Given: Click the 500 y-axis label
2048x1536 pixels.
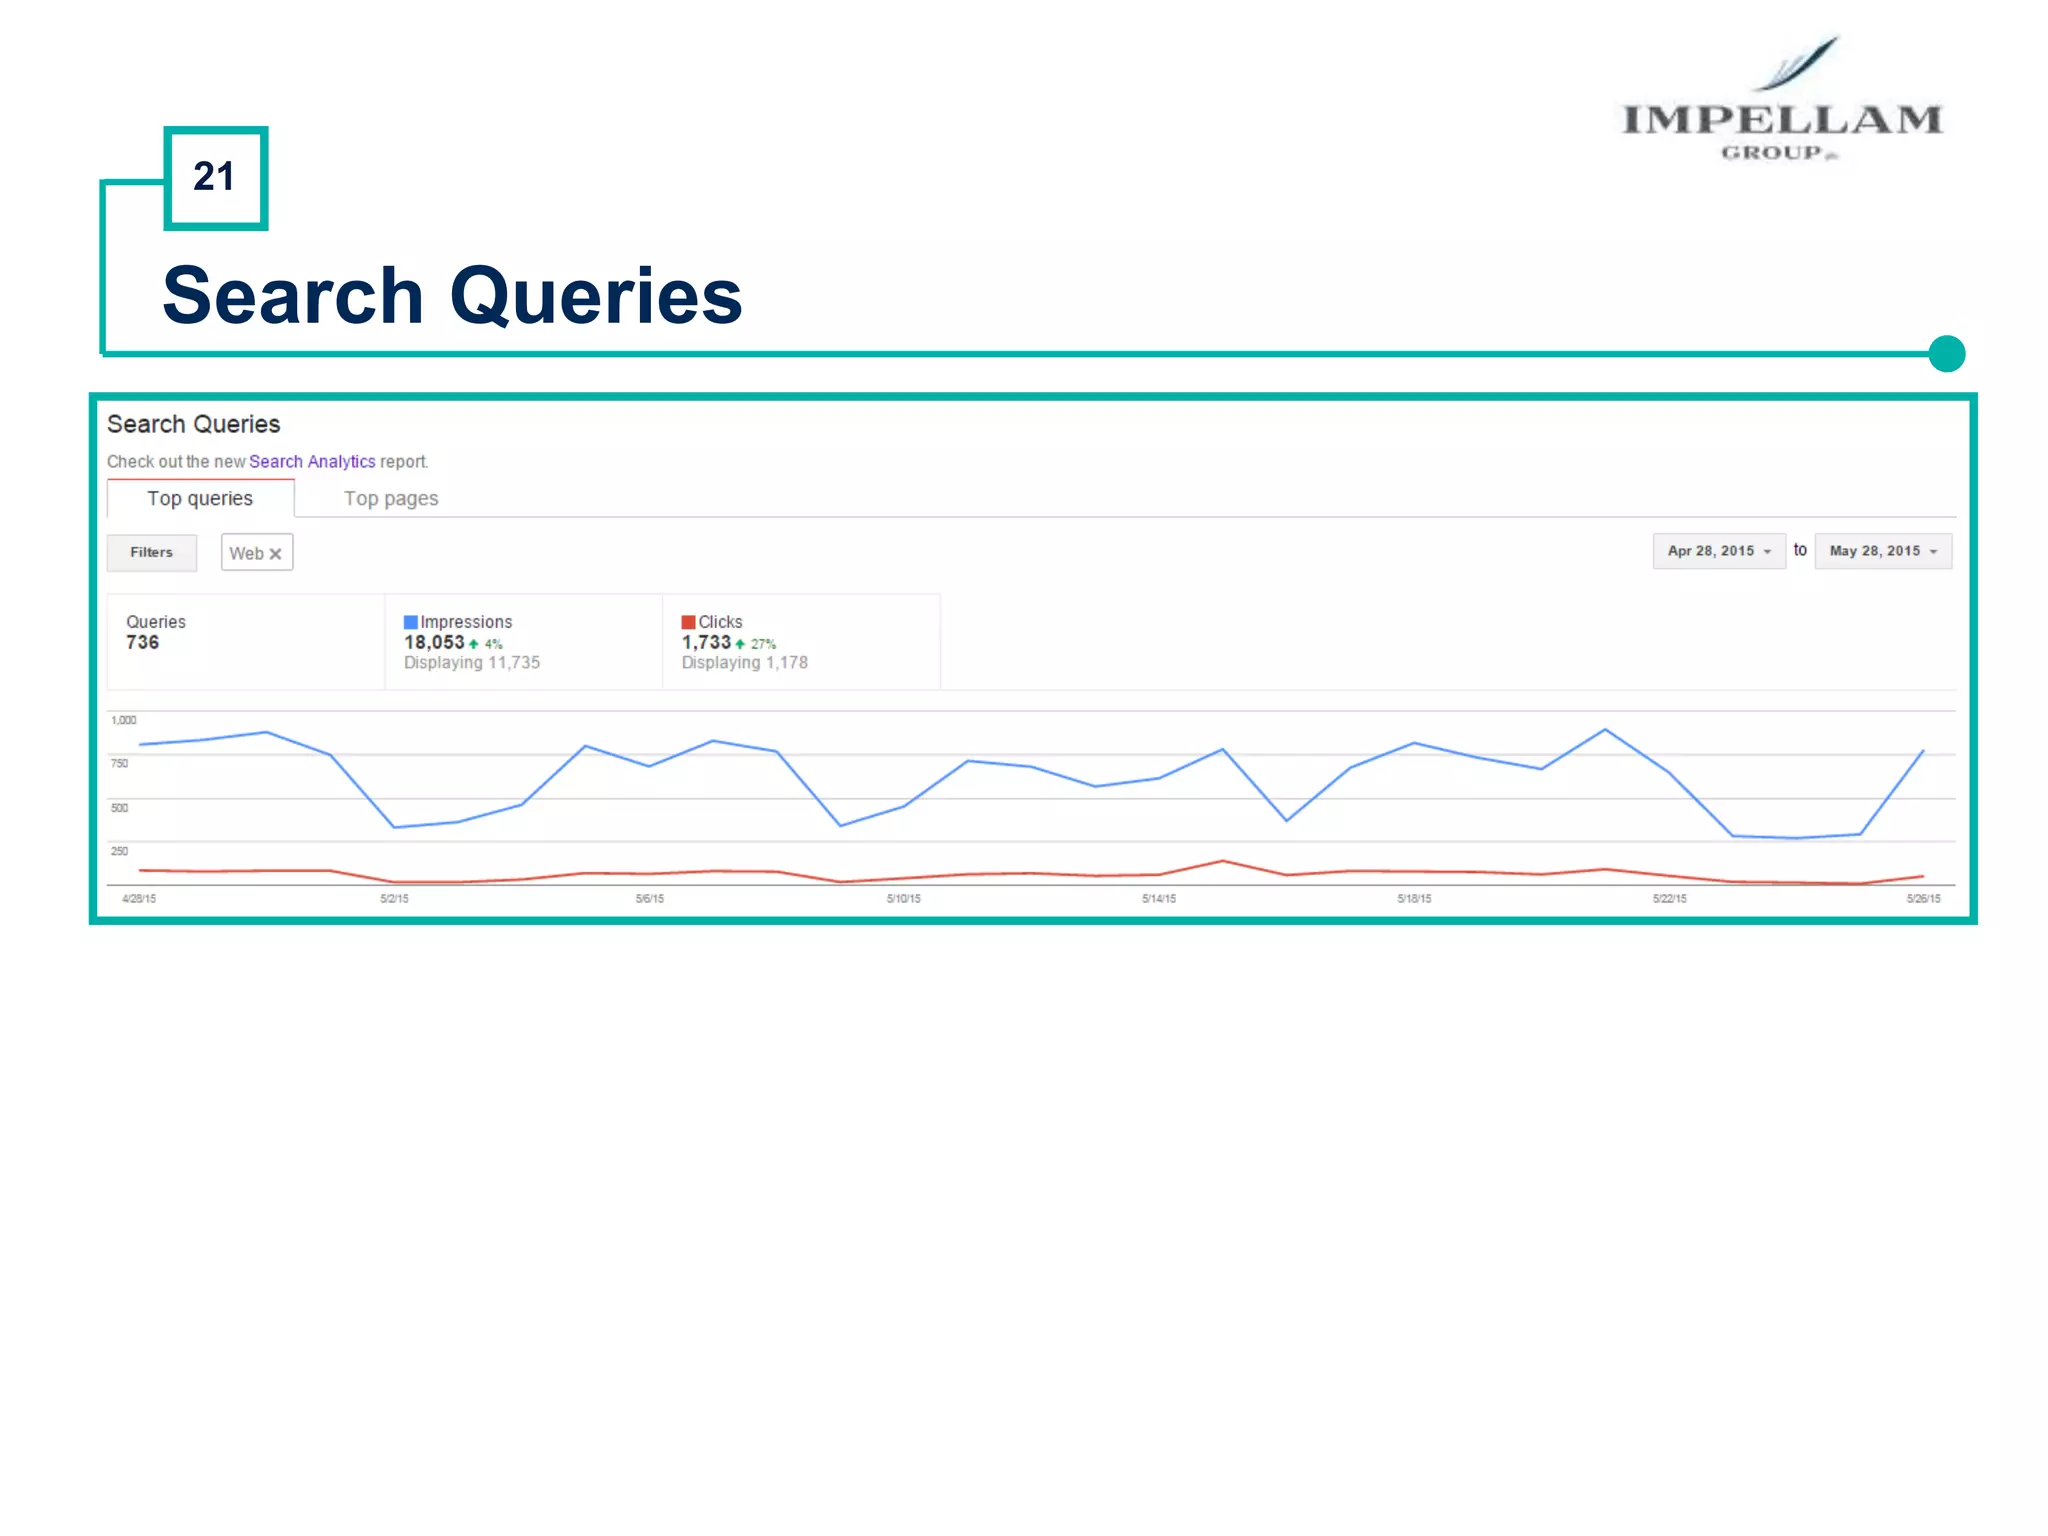Looking at the screenshot, I should pyautogui.click(x=119, y=808).
